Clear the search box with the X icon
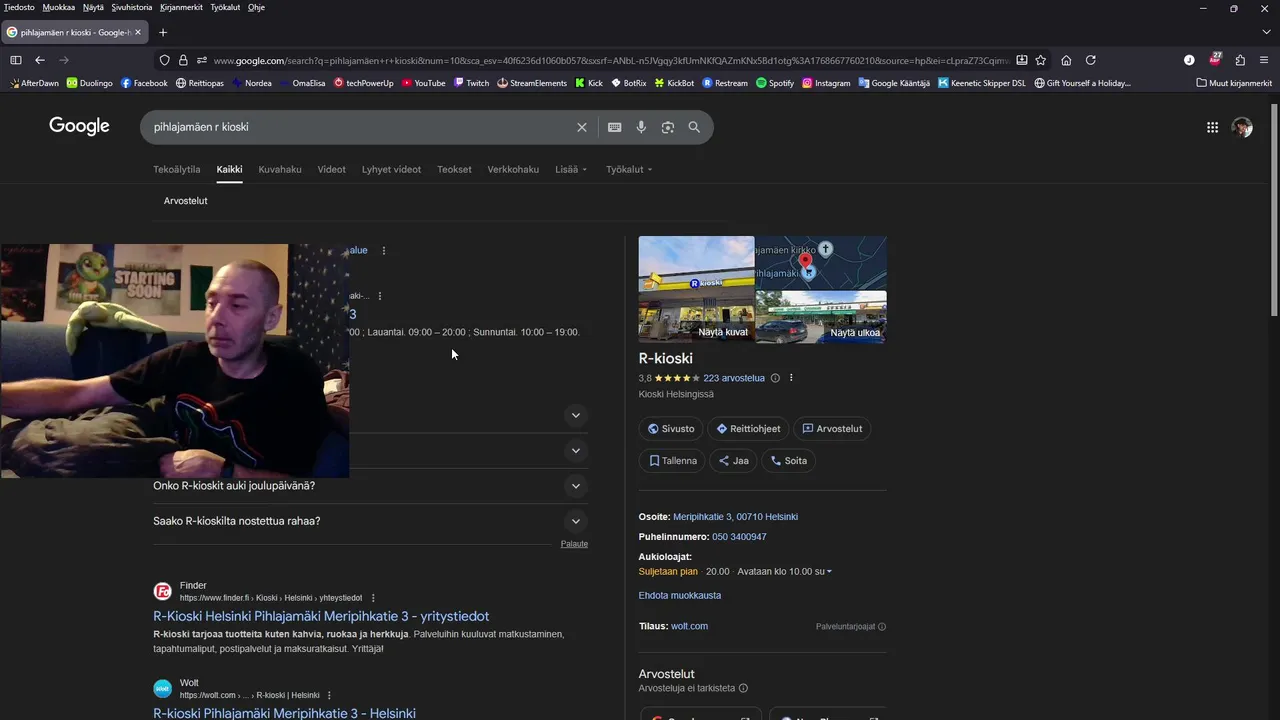The height and width of the screenshot is (720, 1280). coord(582,127)
